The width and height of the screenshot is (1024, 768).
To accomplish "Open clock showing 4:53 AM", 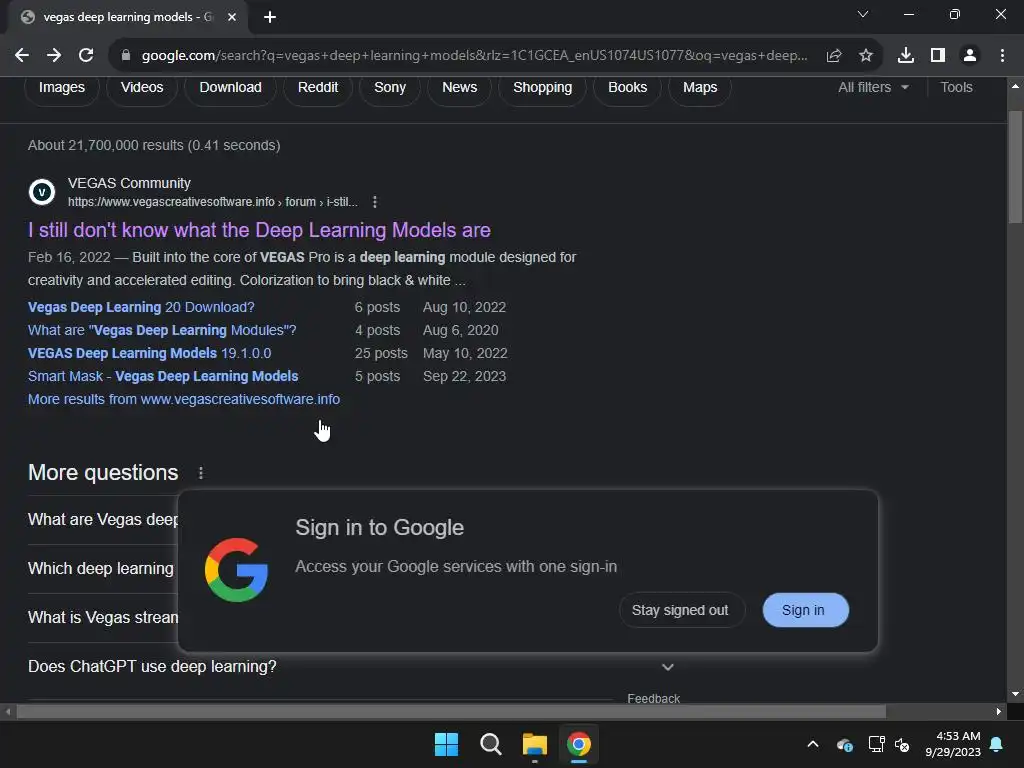I will tap(953, 744).
